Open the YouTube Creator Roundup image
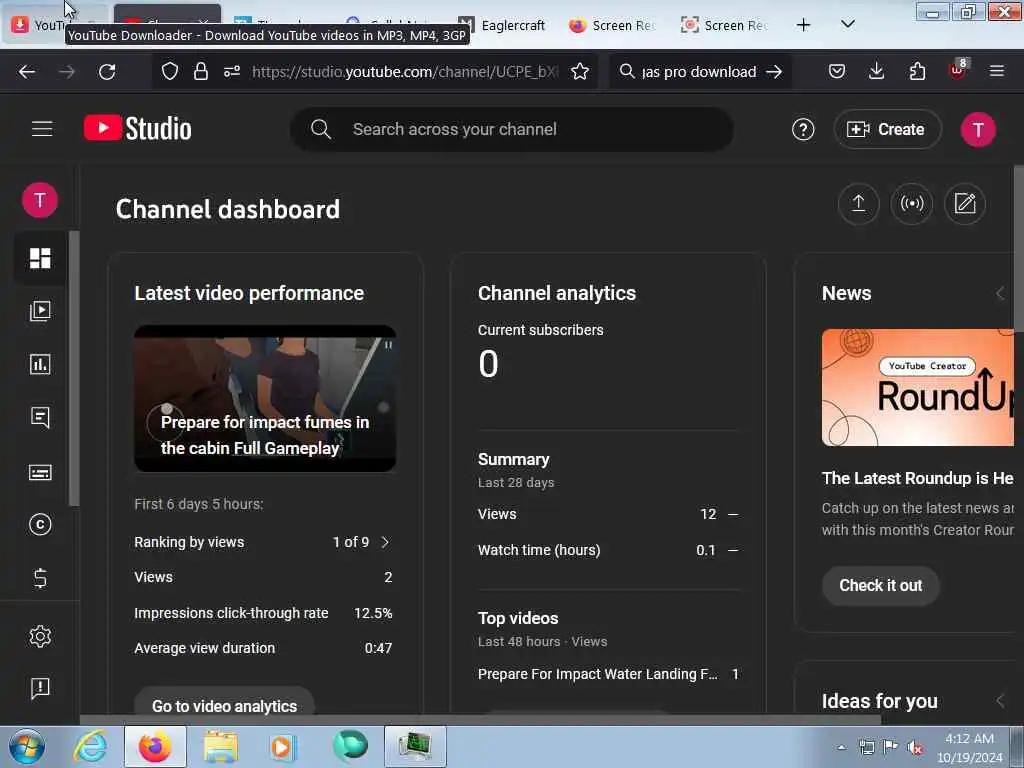1024x768 pixels. (918, 387)
